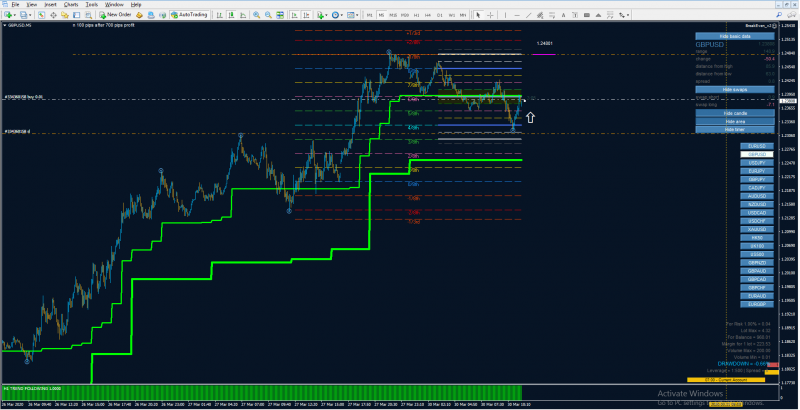Select the Fibonacci retracement tool
The width and height of the screenshot is (800, 410).
click(x=552, y=15)
